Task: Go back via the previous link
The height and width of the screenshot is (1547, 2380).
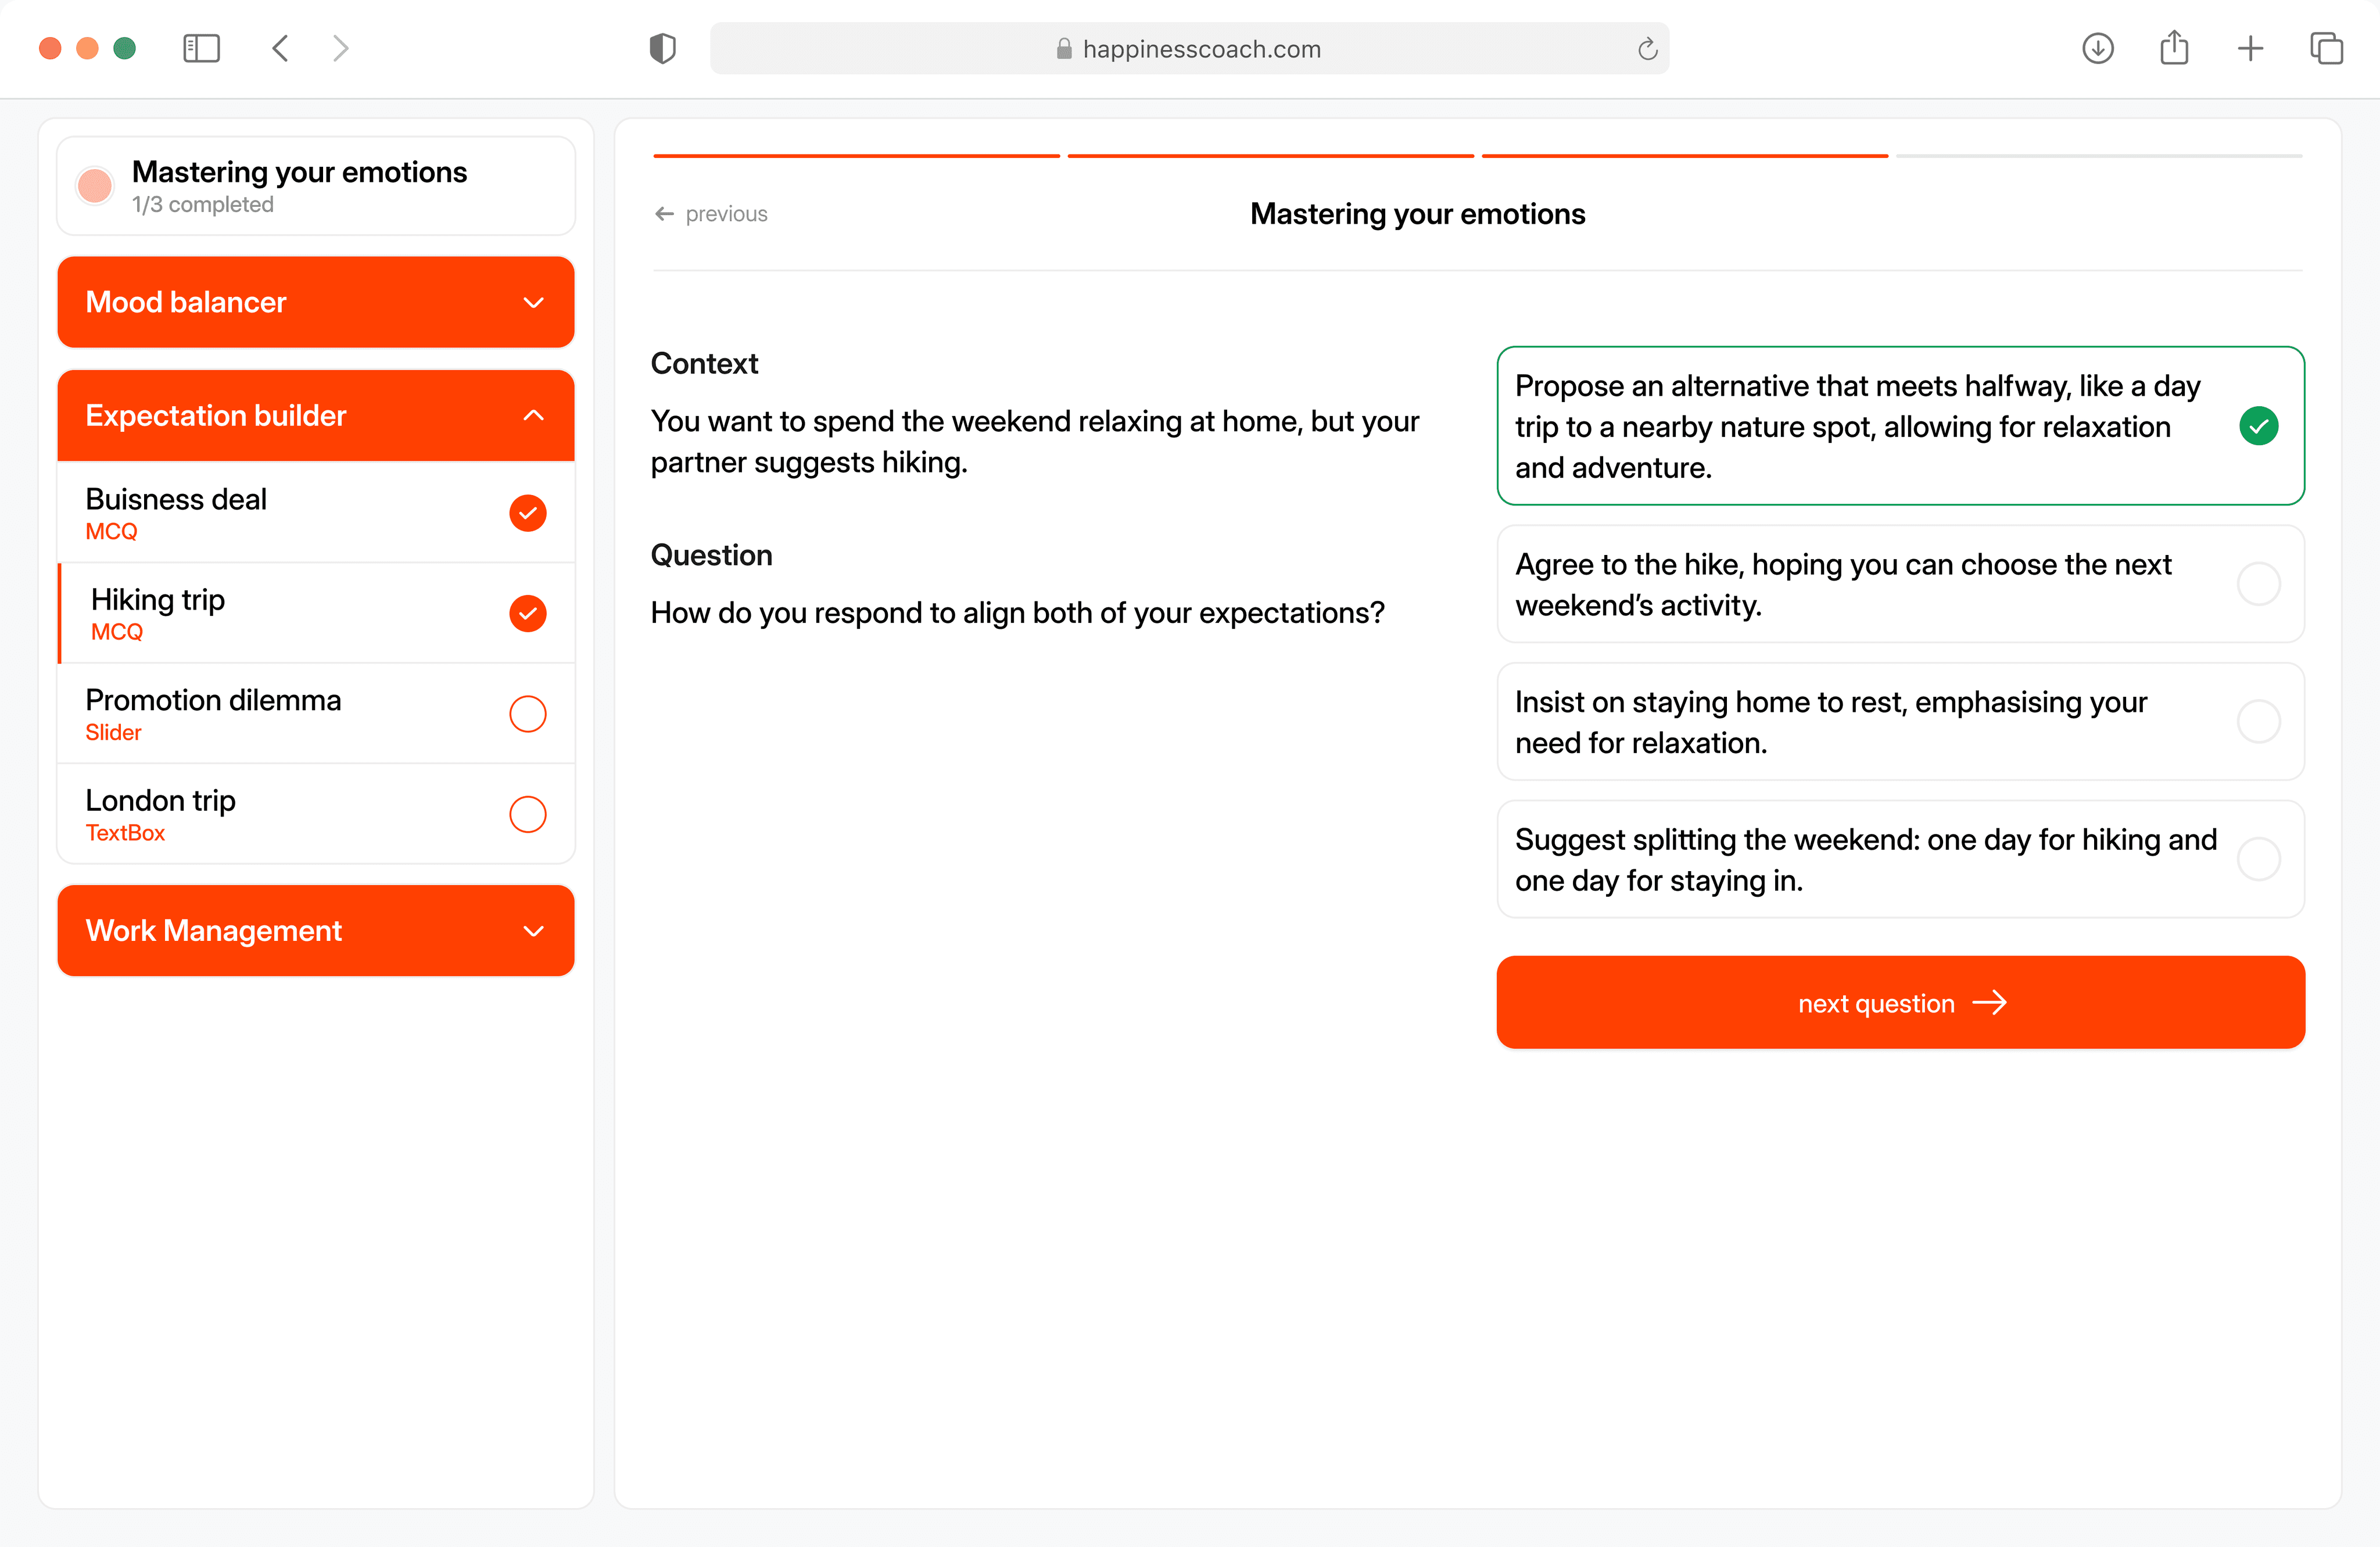Action: click(711, 214)
